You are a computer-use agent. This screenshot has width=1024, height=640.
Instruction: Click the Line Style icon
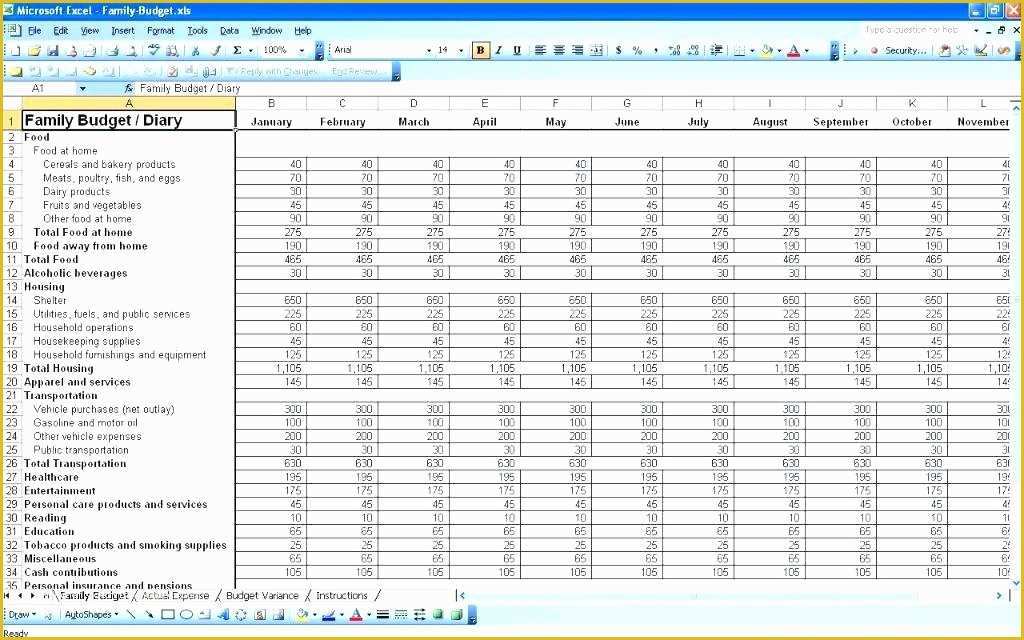pyautogui.click(x=383, y=615)
